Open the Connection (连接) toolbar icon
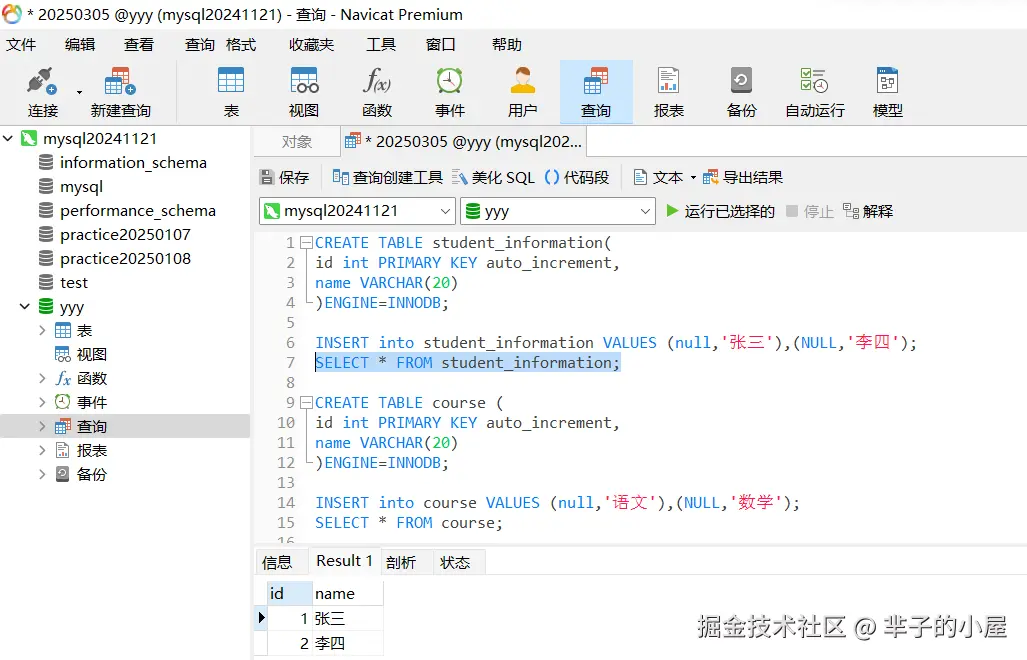The image size is (1027, 660). (43, 92)
